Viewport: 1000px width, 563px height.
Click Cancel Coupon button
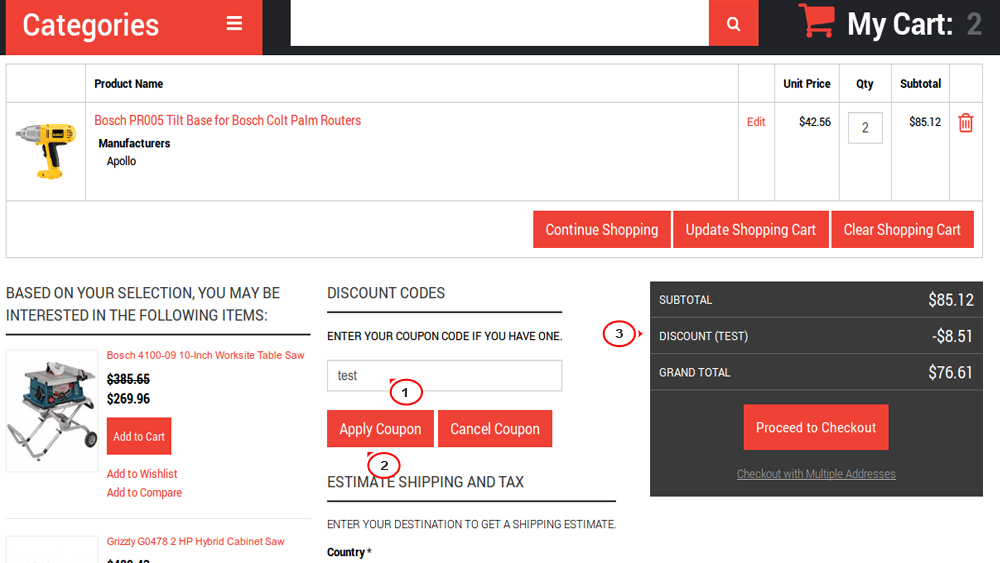[x=495, y=428]
